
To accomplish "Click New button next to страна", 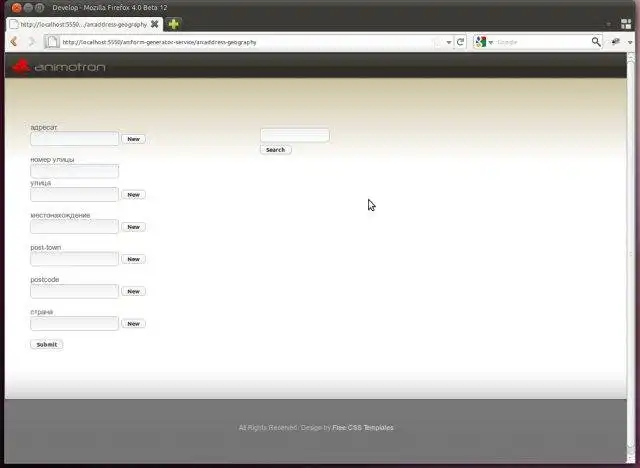I will (x=133, y=324).
